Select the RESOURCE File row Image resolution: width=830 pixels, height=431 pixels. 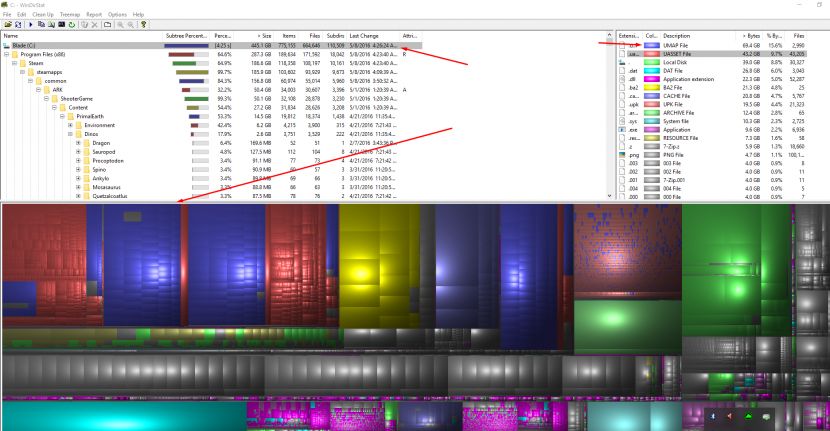tap(712, 138)
